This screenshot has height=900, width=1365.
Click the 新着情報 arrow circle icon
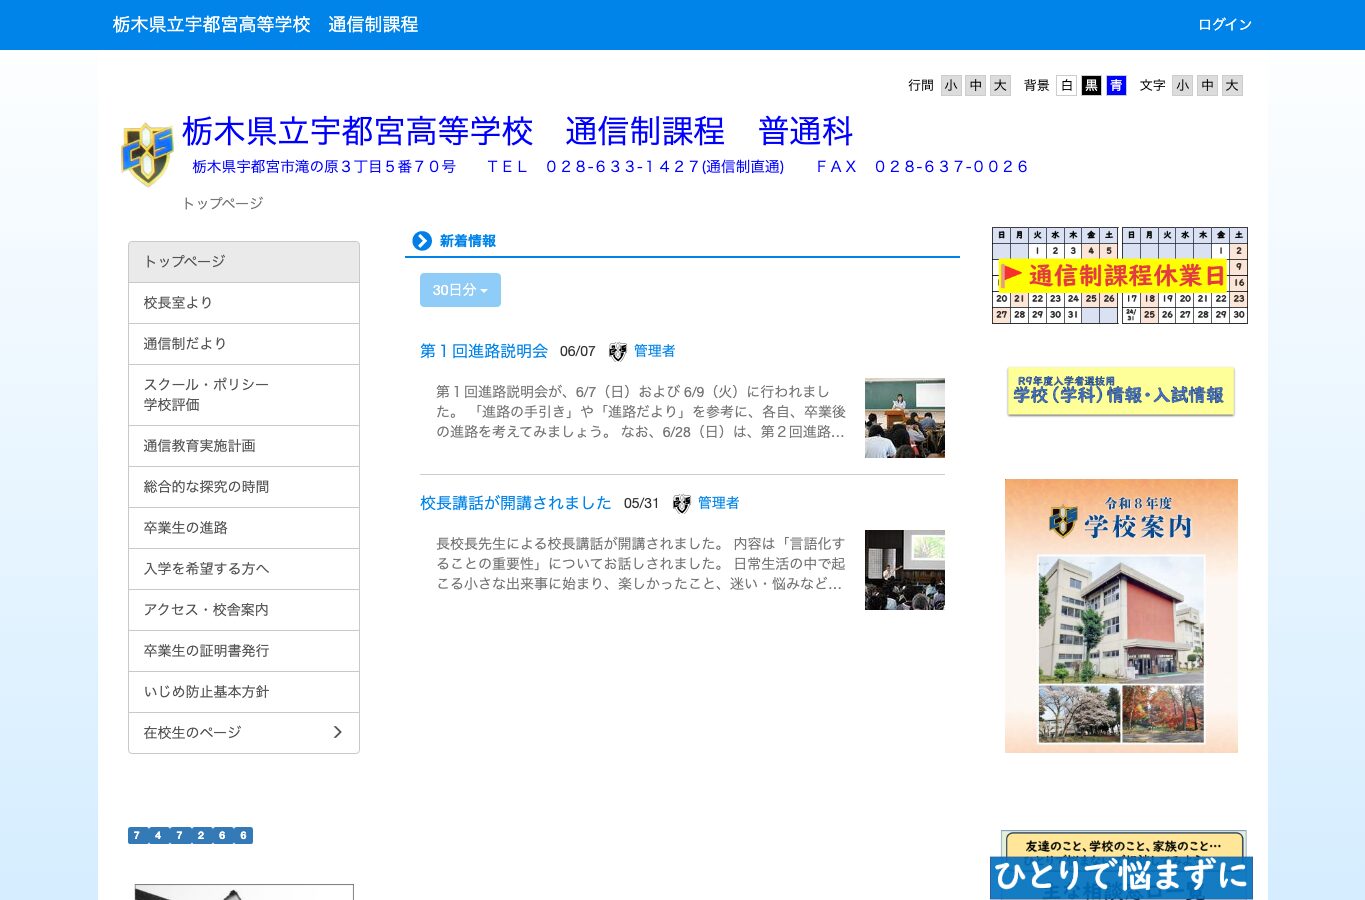pos(422,241)
